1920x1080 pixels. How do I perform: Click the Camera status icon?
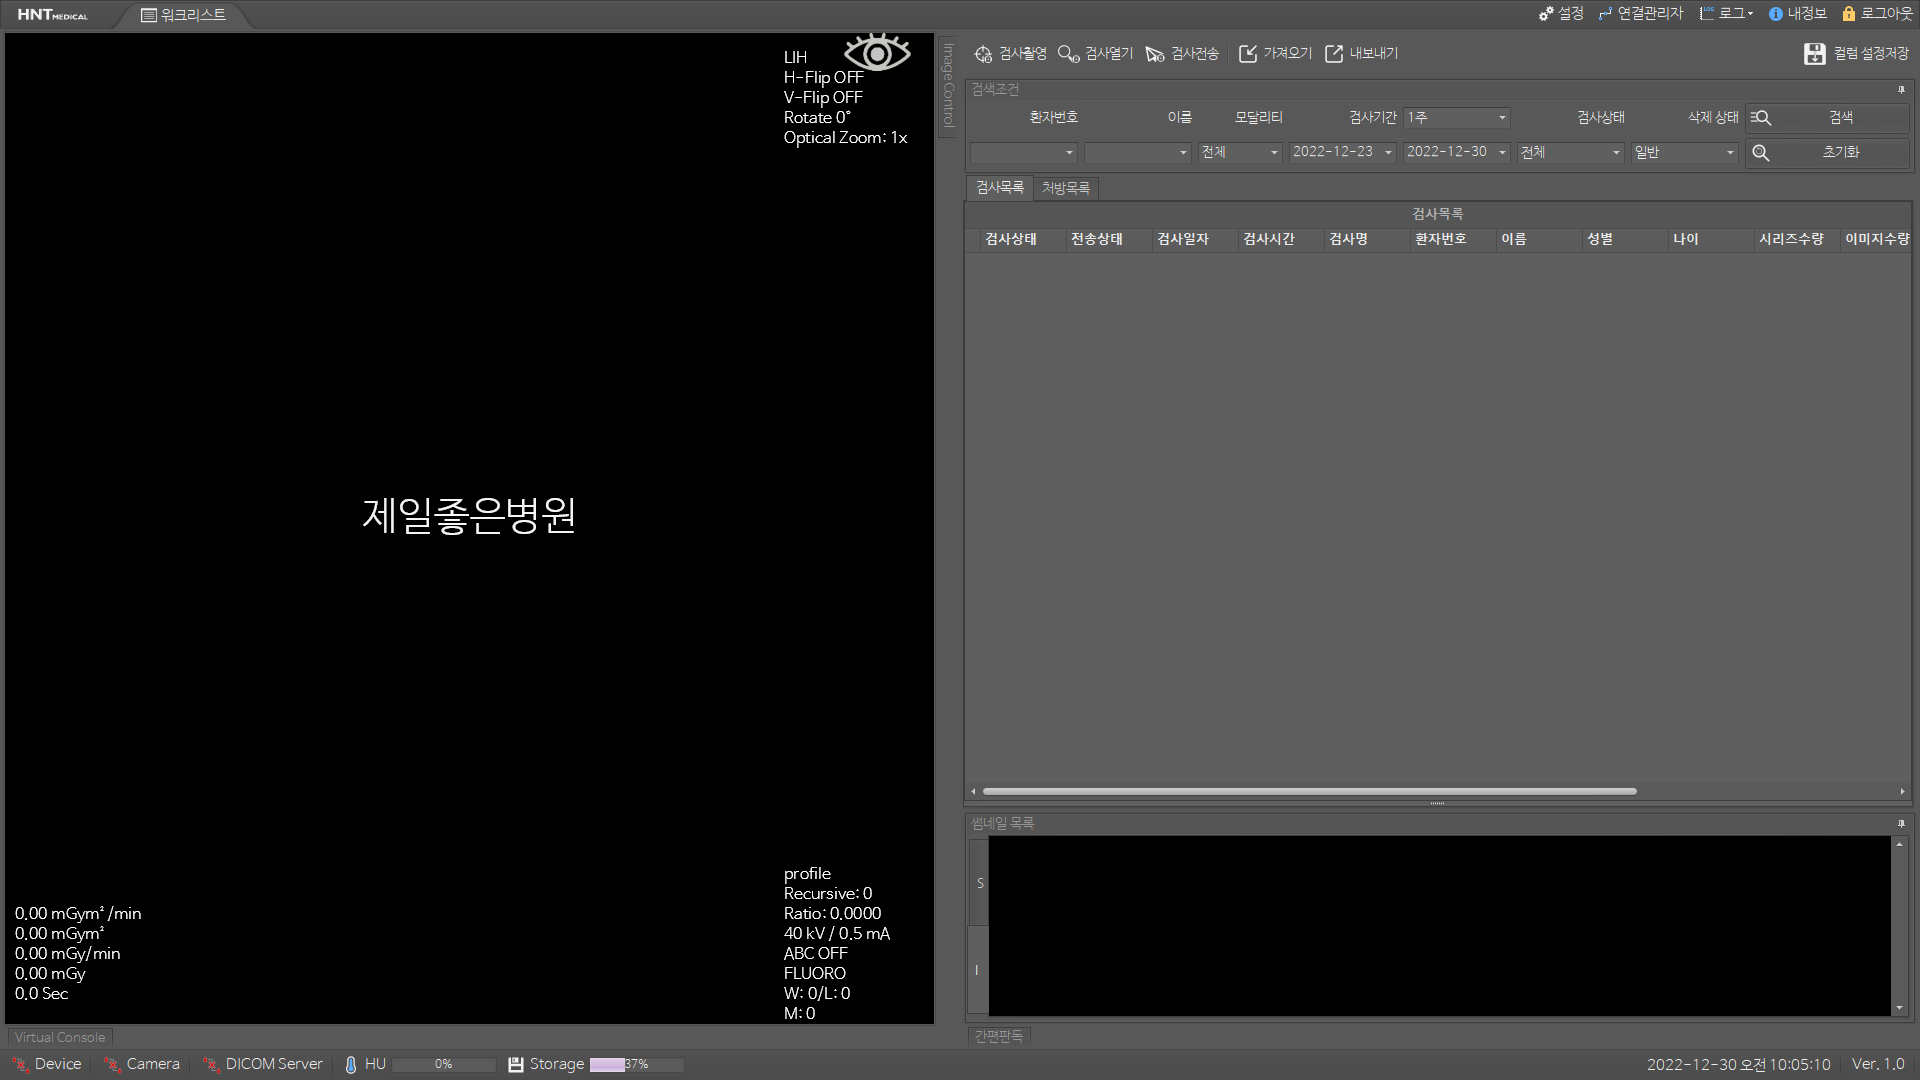point(112,1065)
